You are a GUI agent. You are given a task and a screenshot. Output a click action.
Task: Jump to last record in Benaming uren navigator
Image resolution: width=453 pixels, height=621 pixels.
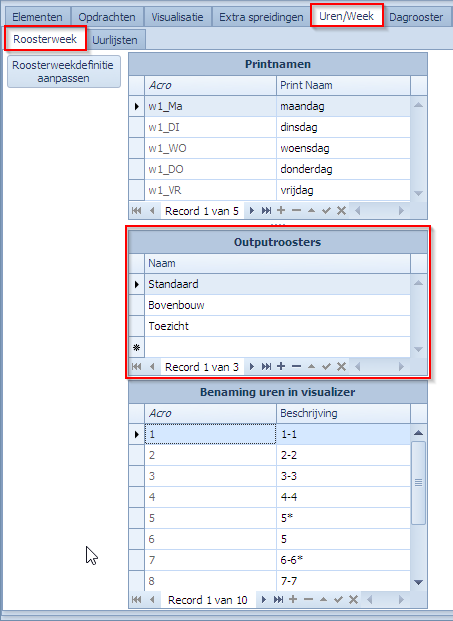click(278, 600)
